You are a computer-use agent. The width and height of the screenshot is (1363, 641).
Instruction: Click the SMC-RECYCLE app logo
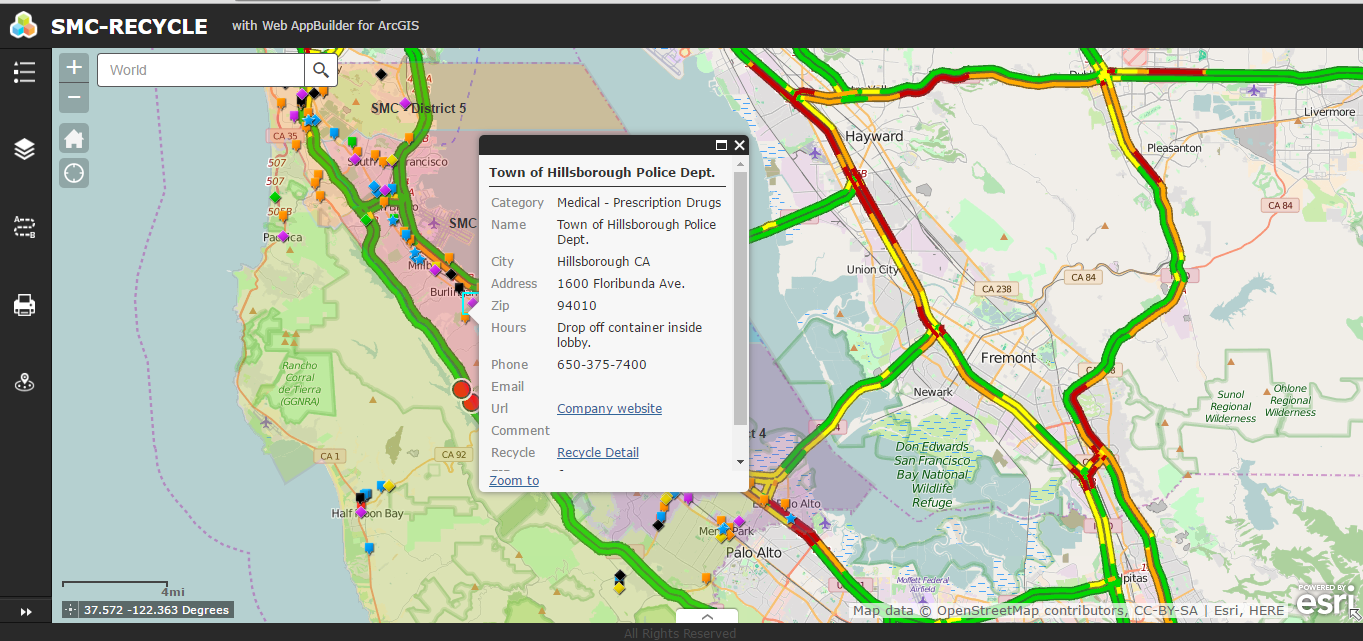(x=25, y=26)
